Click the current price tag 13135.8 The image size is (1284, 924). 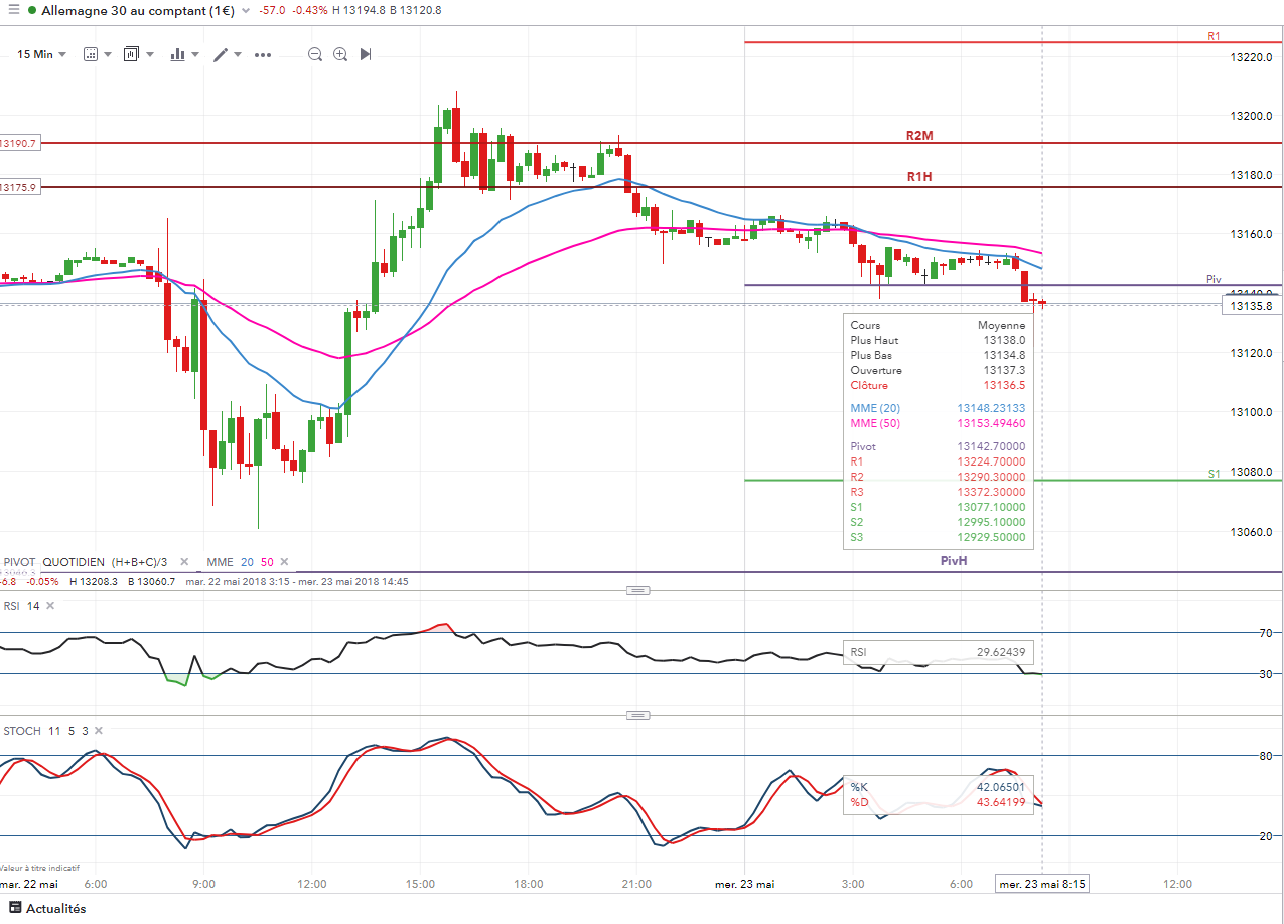[x=1254, y=306]
